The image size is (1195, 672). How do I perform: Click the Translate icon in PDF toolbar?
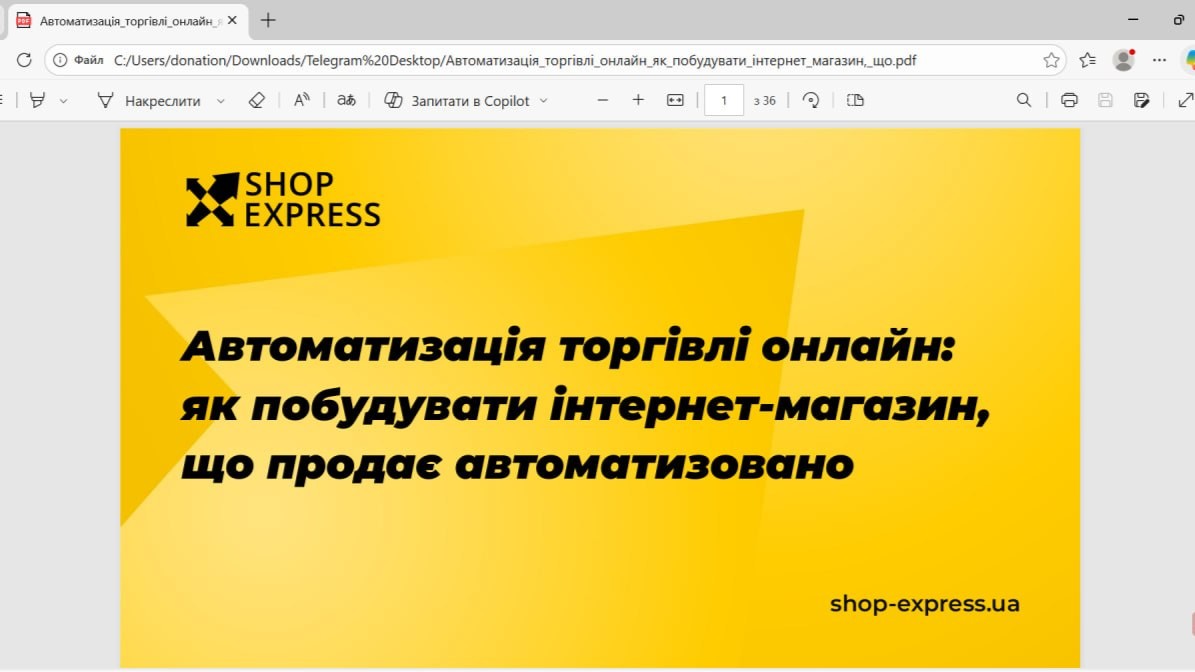coord(346,100)
